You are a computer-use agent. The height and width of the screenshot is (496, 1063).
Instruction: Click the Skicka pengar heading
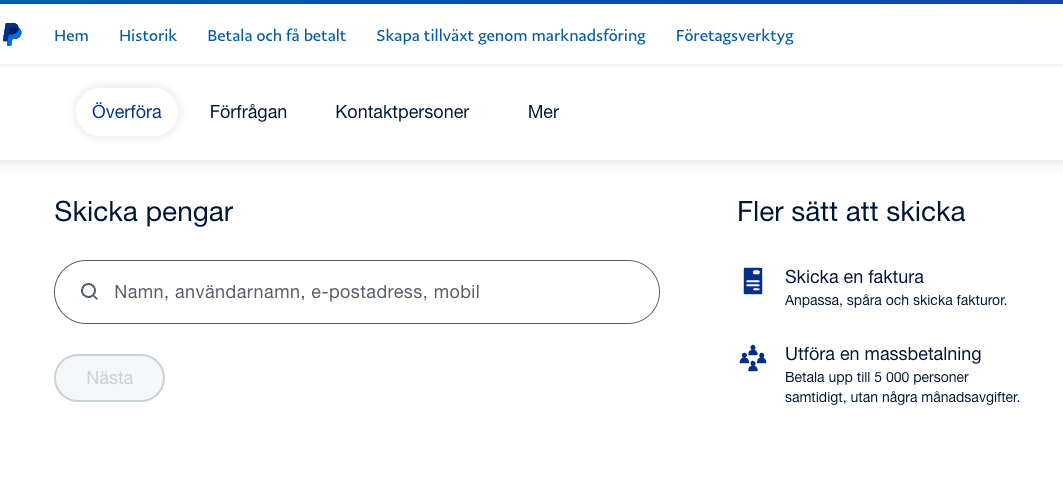143,212
